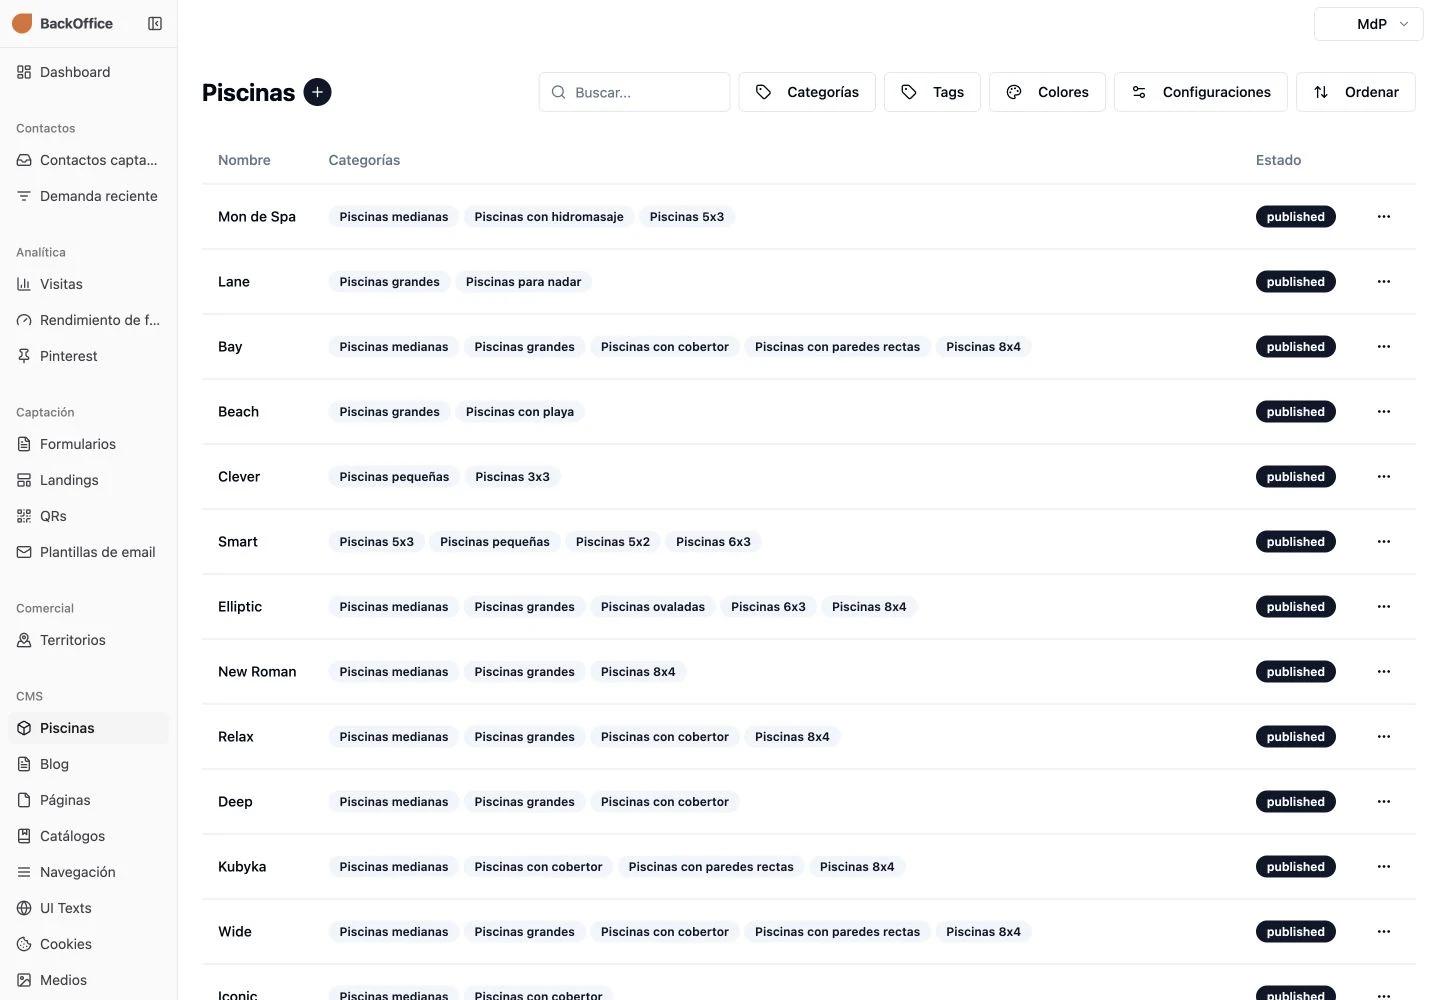Screen dimensions: 1440x1000
Task: Open Visitas analytics page
Action: (88, 284)
